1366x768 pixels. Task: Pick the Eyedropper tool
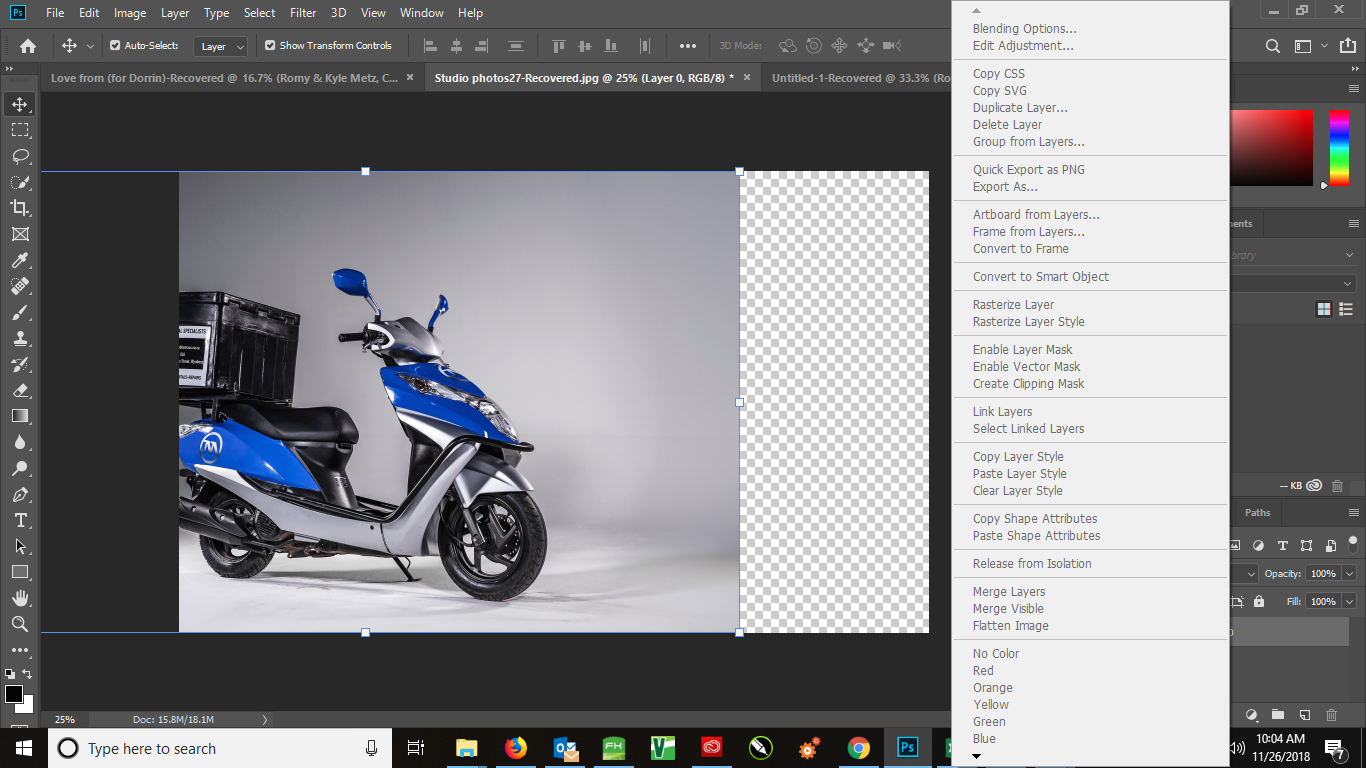[x=20, y=260]
